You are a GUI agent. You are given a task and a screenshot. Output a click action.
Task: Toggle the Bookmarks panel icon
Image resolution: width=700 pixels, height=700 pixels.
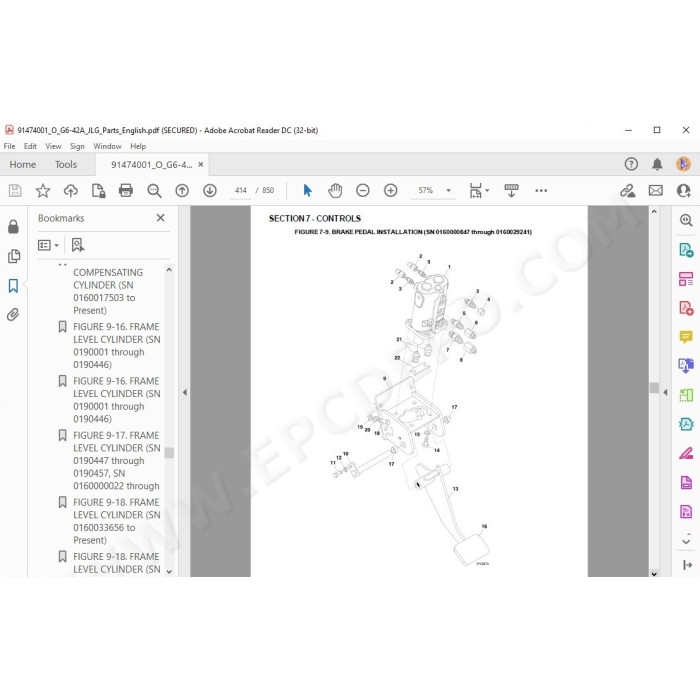[13, 286]
